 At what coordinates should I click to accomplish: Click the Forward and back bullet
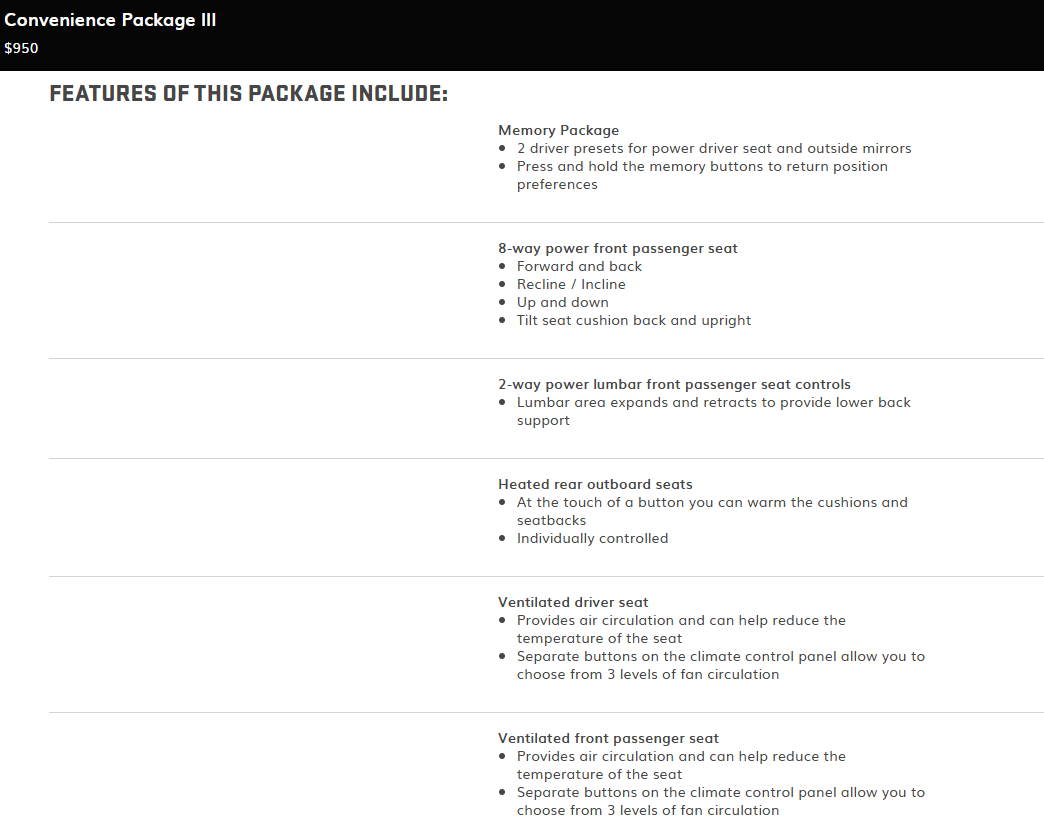(579, 266)
